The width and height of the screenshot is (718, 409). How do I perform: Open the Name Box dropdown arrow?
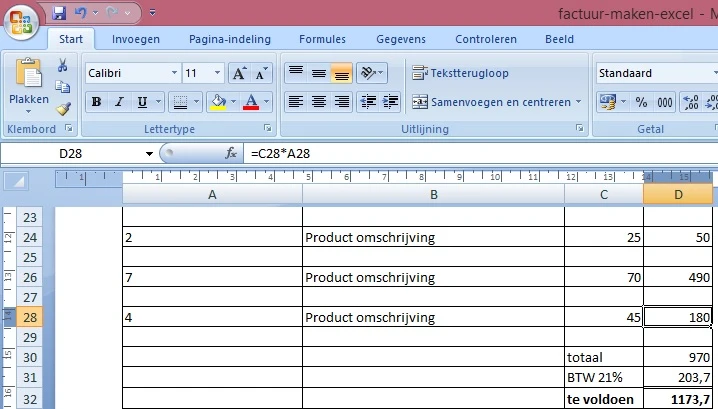point(149,153)
